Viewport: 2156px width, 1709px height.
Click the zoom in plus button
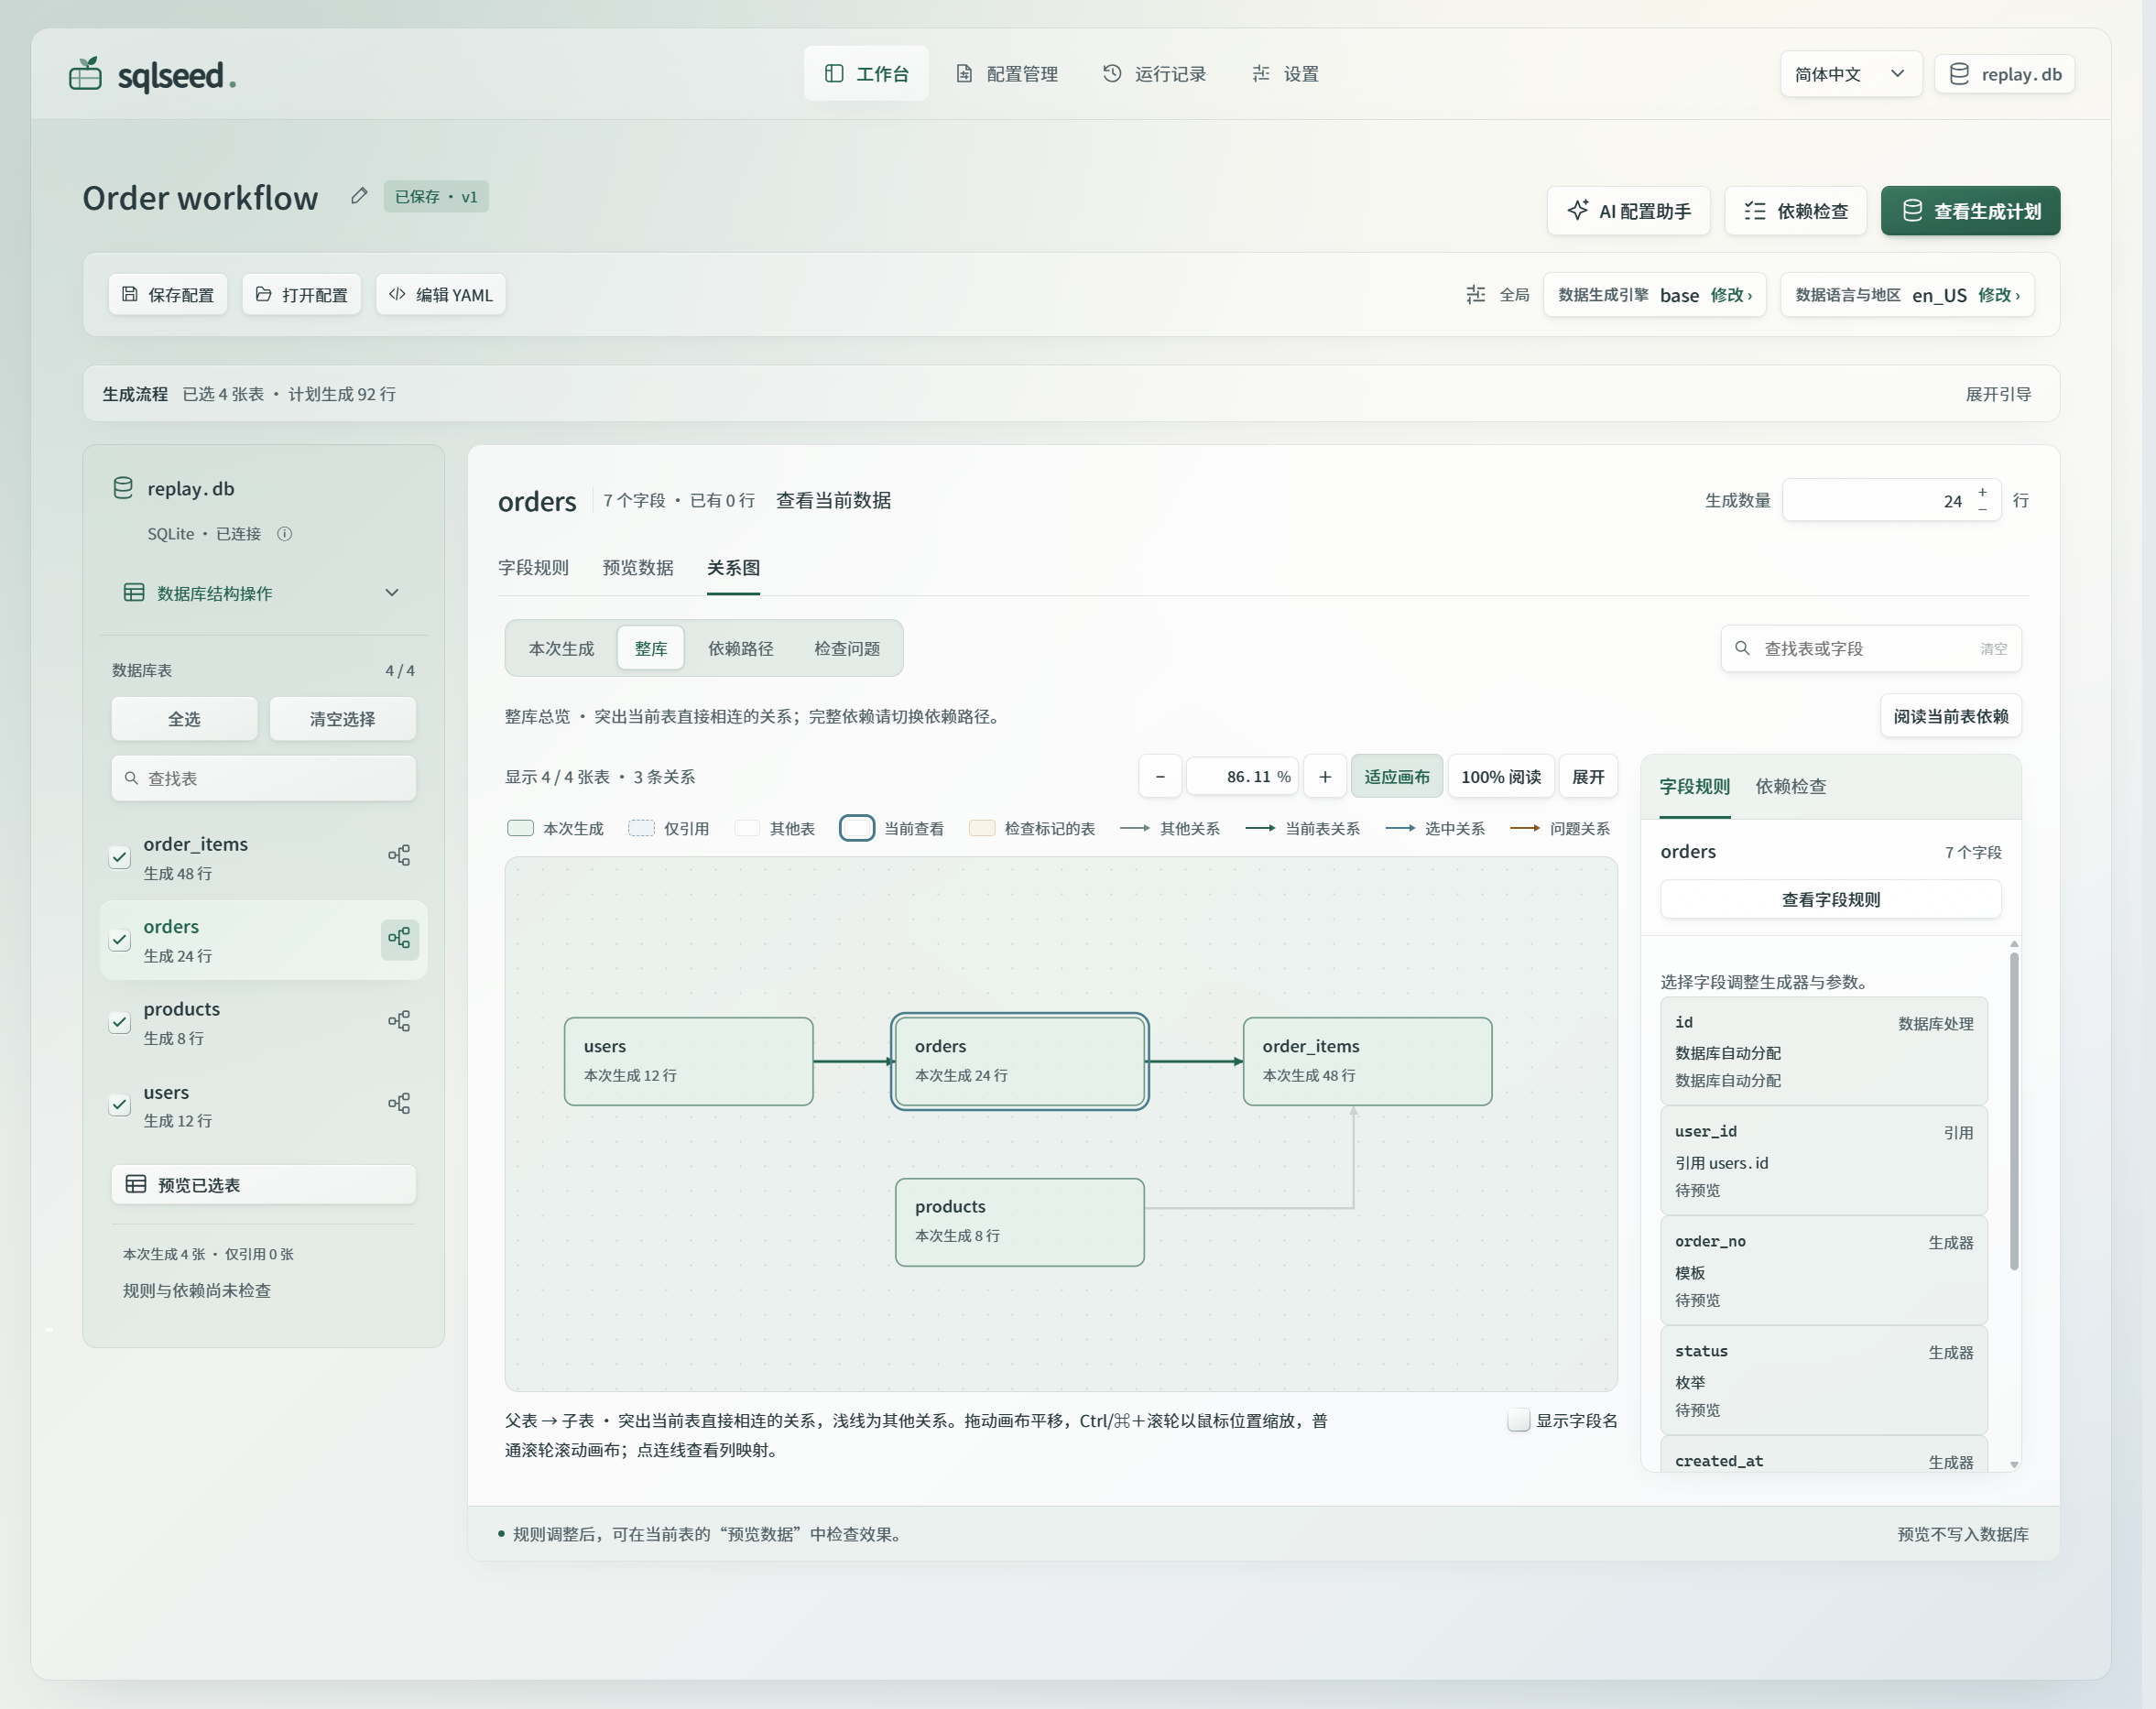coord(1325,777)
